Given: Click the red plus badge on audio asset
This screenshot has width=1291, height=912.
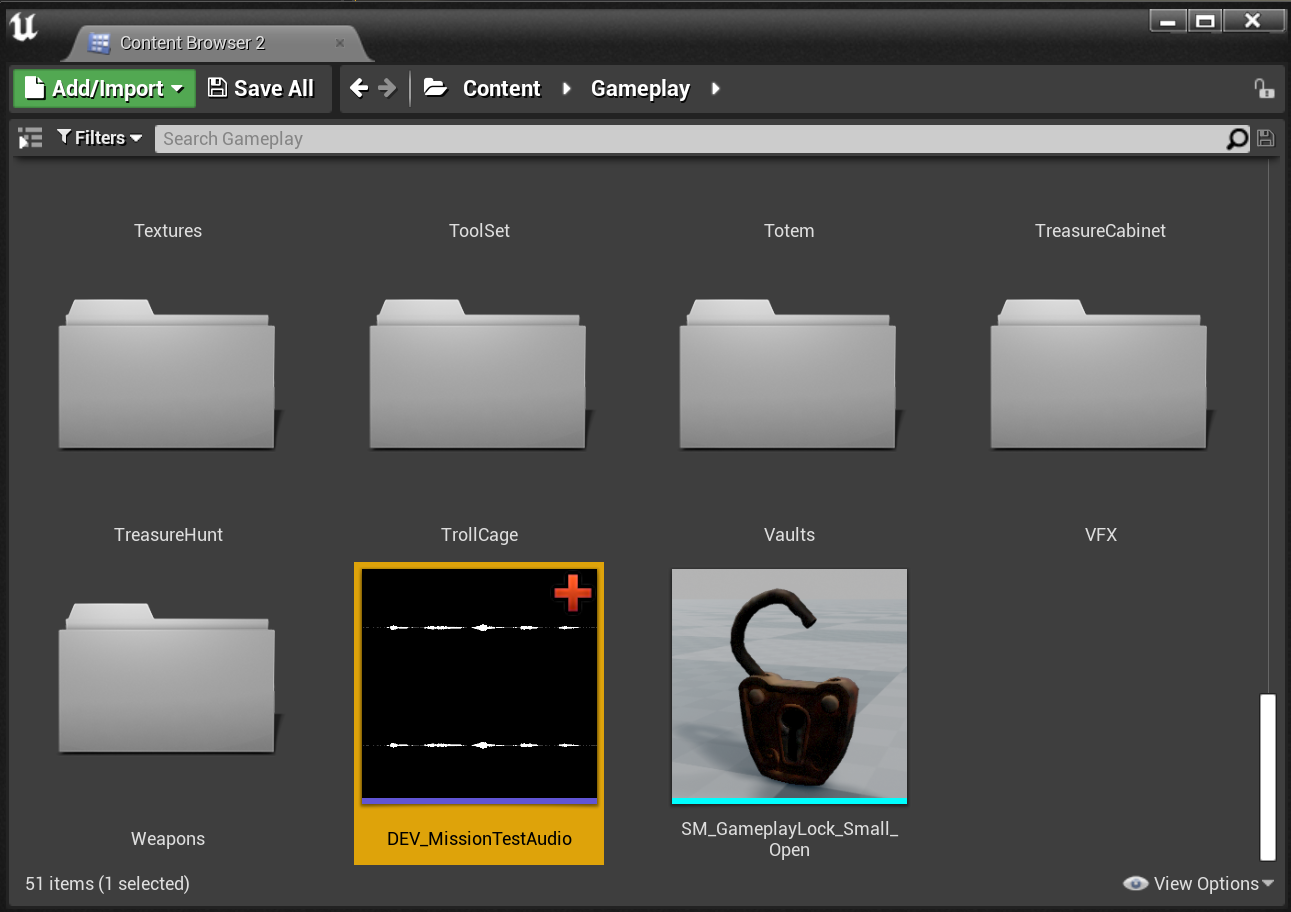Looking at the screenshot, I should [x=573, y=593].
